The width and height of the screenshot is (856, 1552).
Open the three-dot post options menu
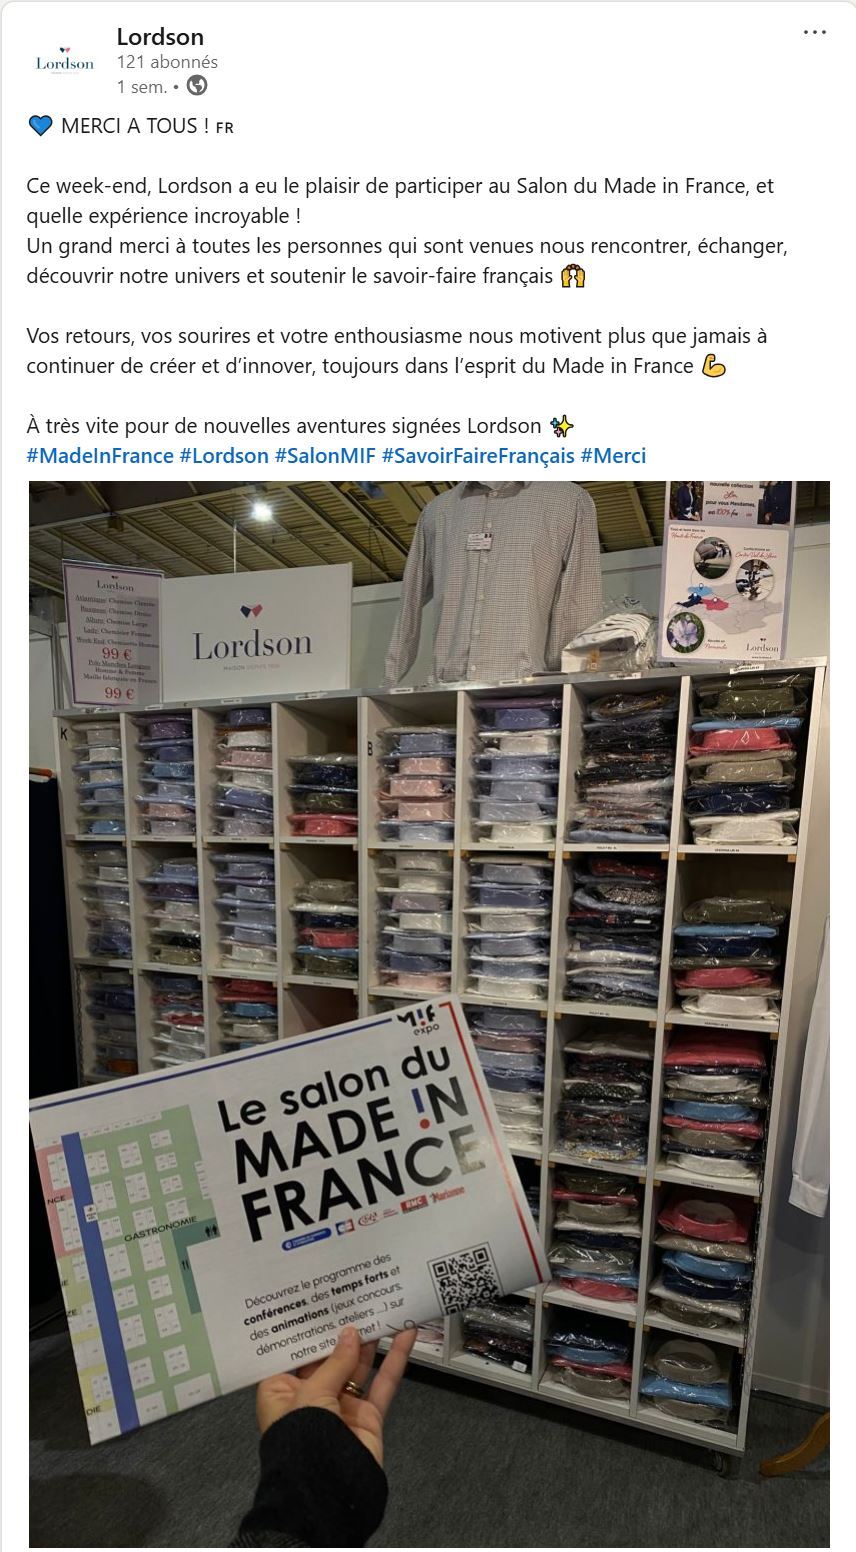[815, 32]
